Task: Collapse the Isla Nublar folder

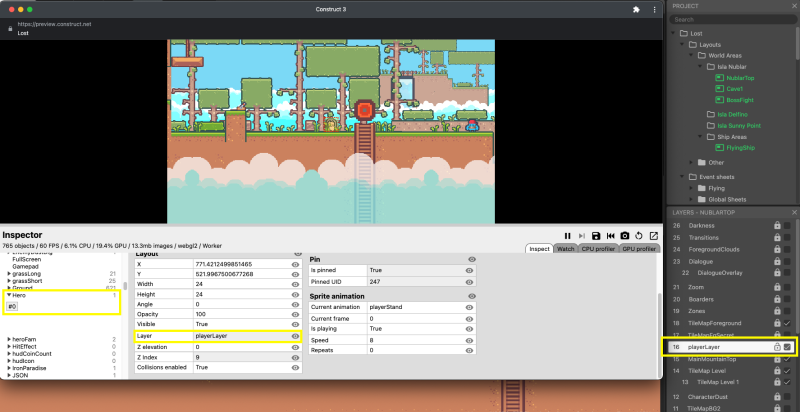Action: 701,67
